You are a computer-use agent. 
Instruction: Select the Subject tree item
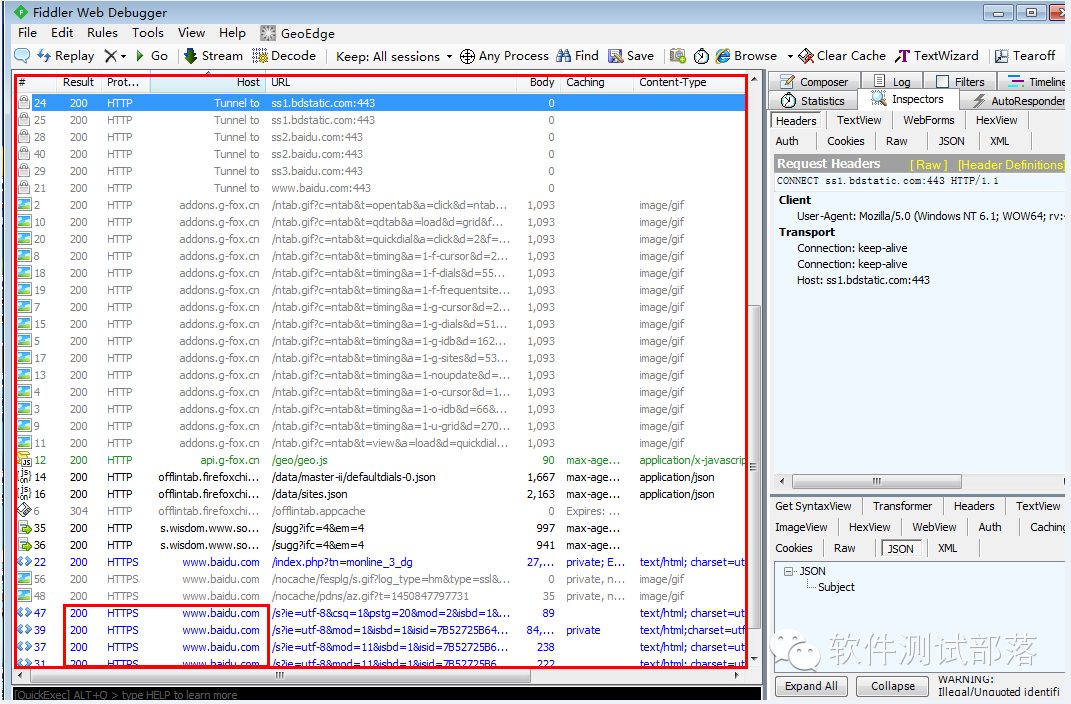point(836,587)
